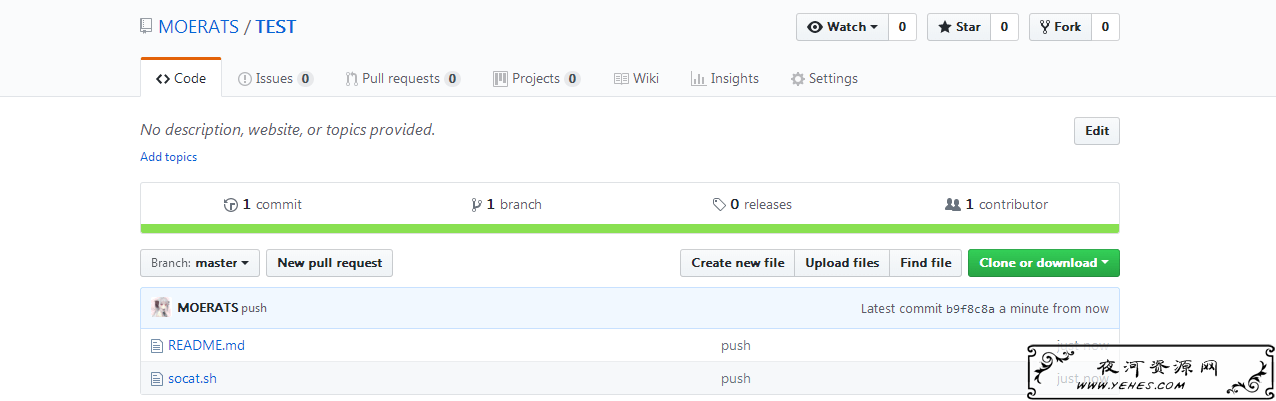
Task: Click the pull request icon on its tab
Action: 352,78
